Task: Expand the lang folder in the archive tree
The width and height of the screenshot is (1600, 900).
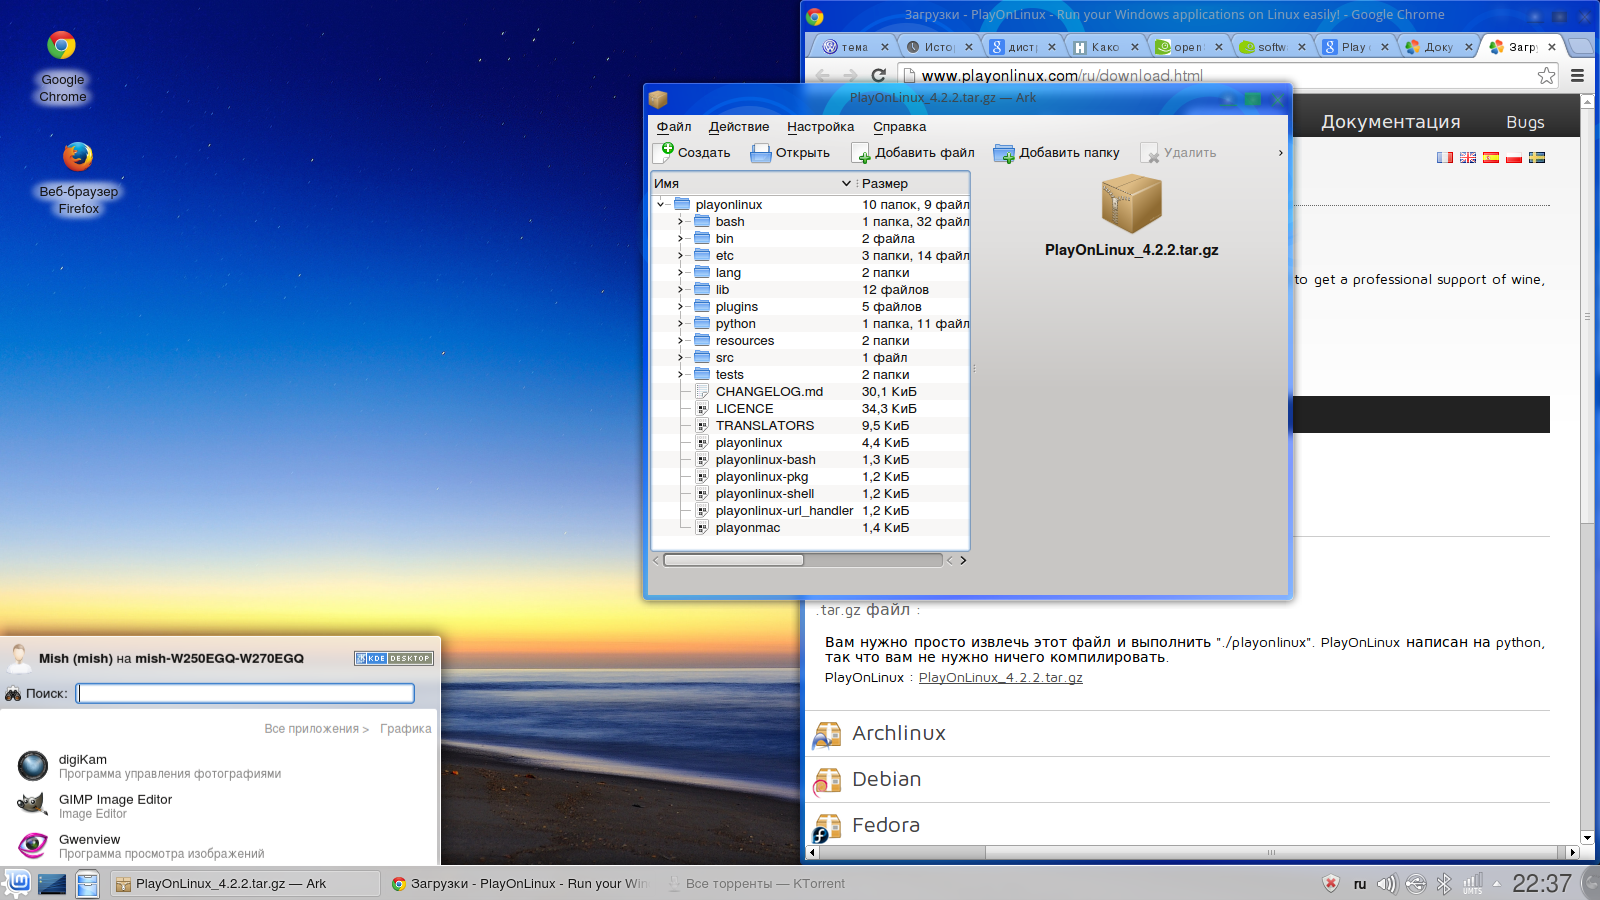Action: 681,272
